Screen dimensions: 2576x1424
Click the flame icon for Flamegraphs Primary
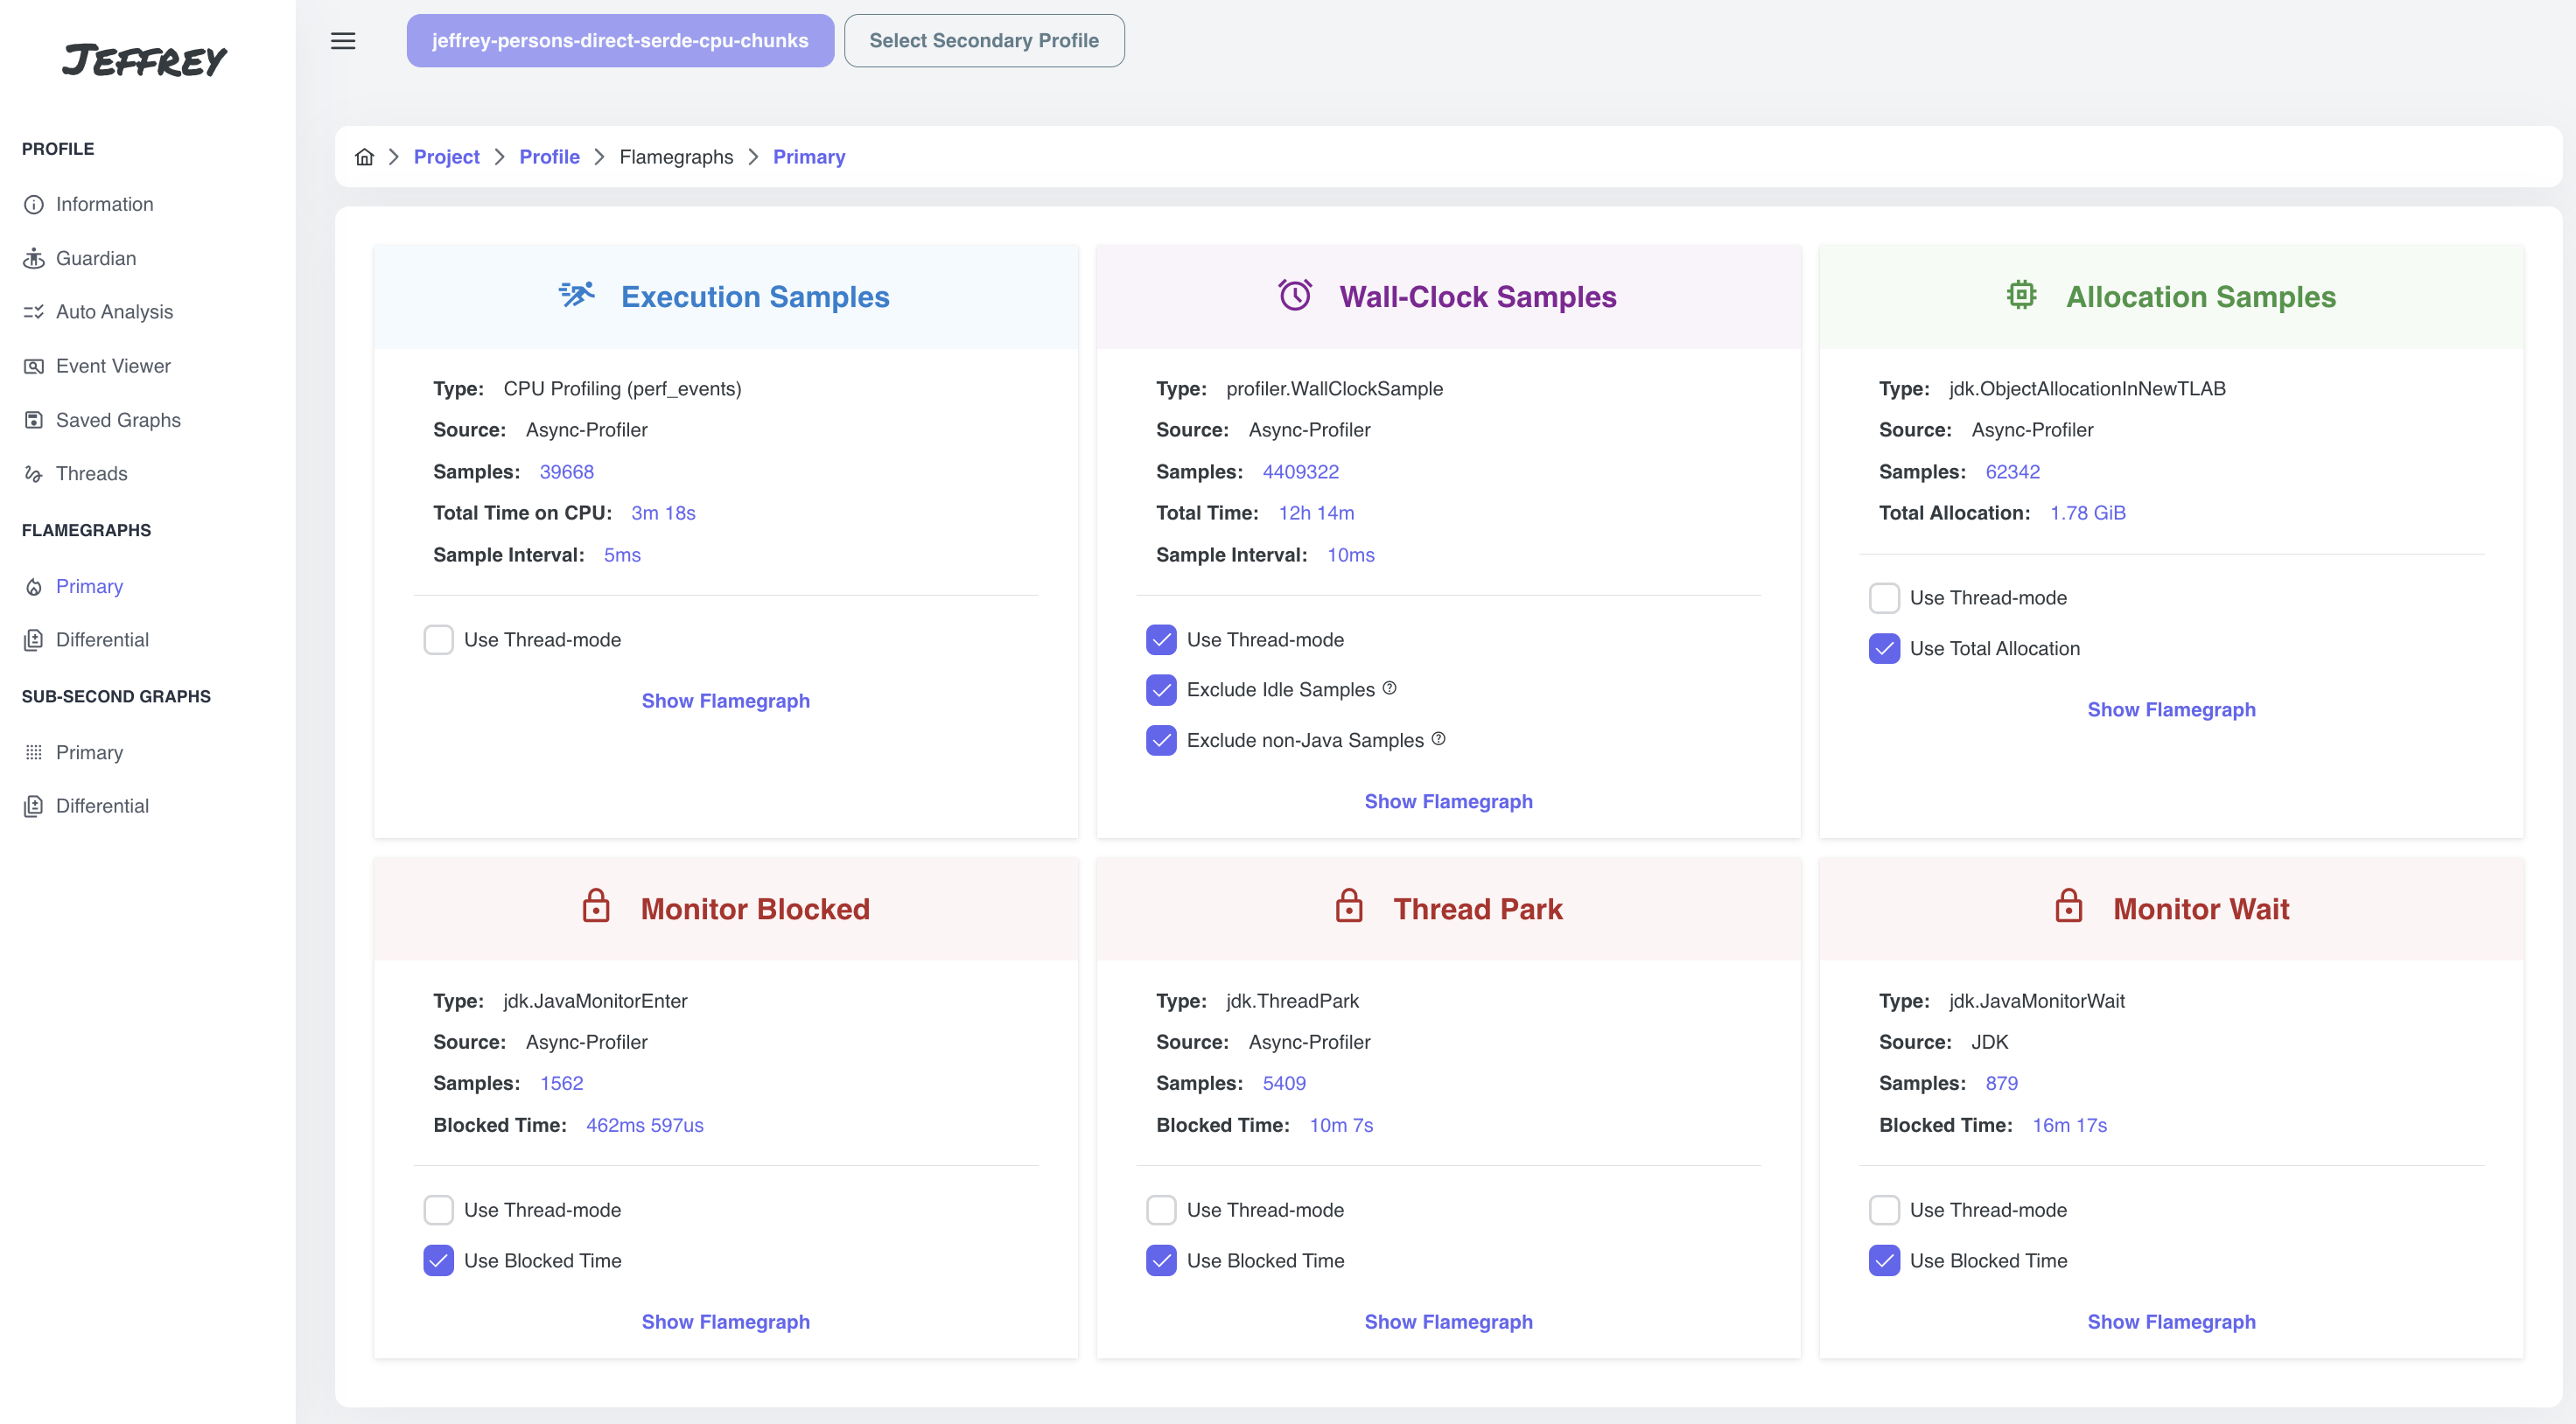(34, 587)
